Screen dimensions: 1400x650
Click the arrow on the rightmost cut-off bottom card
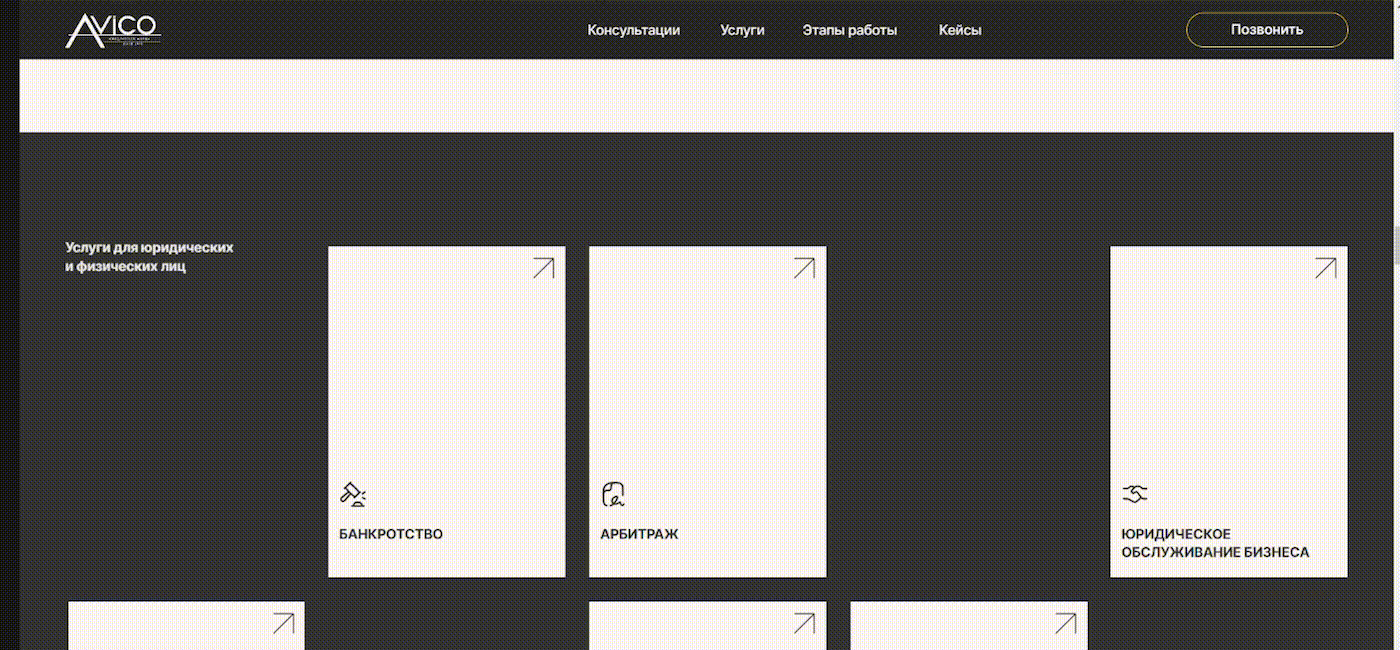1065,623
